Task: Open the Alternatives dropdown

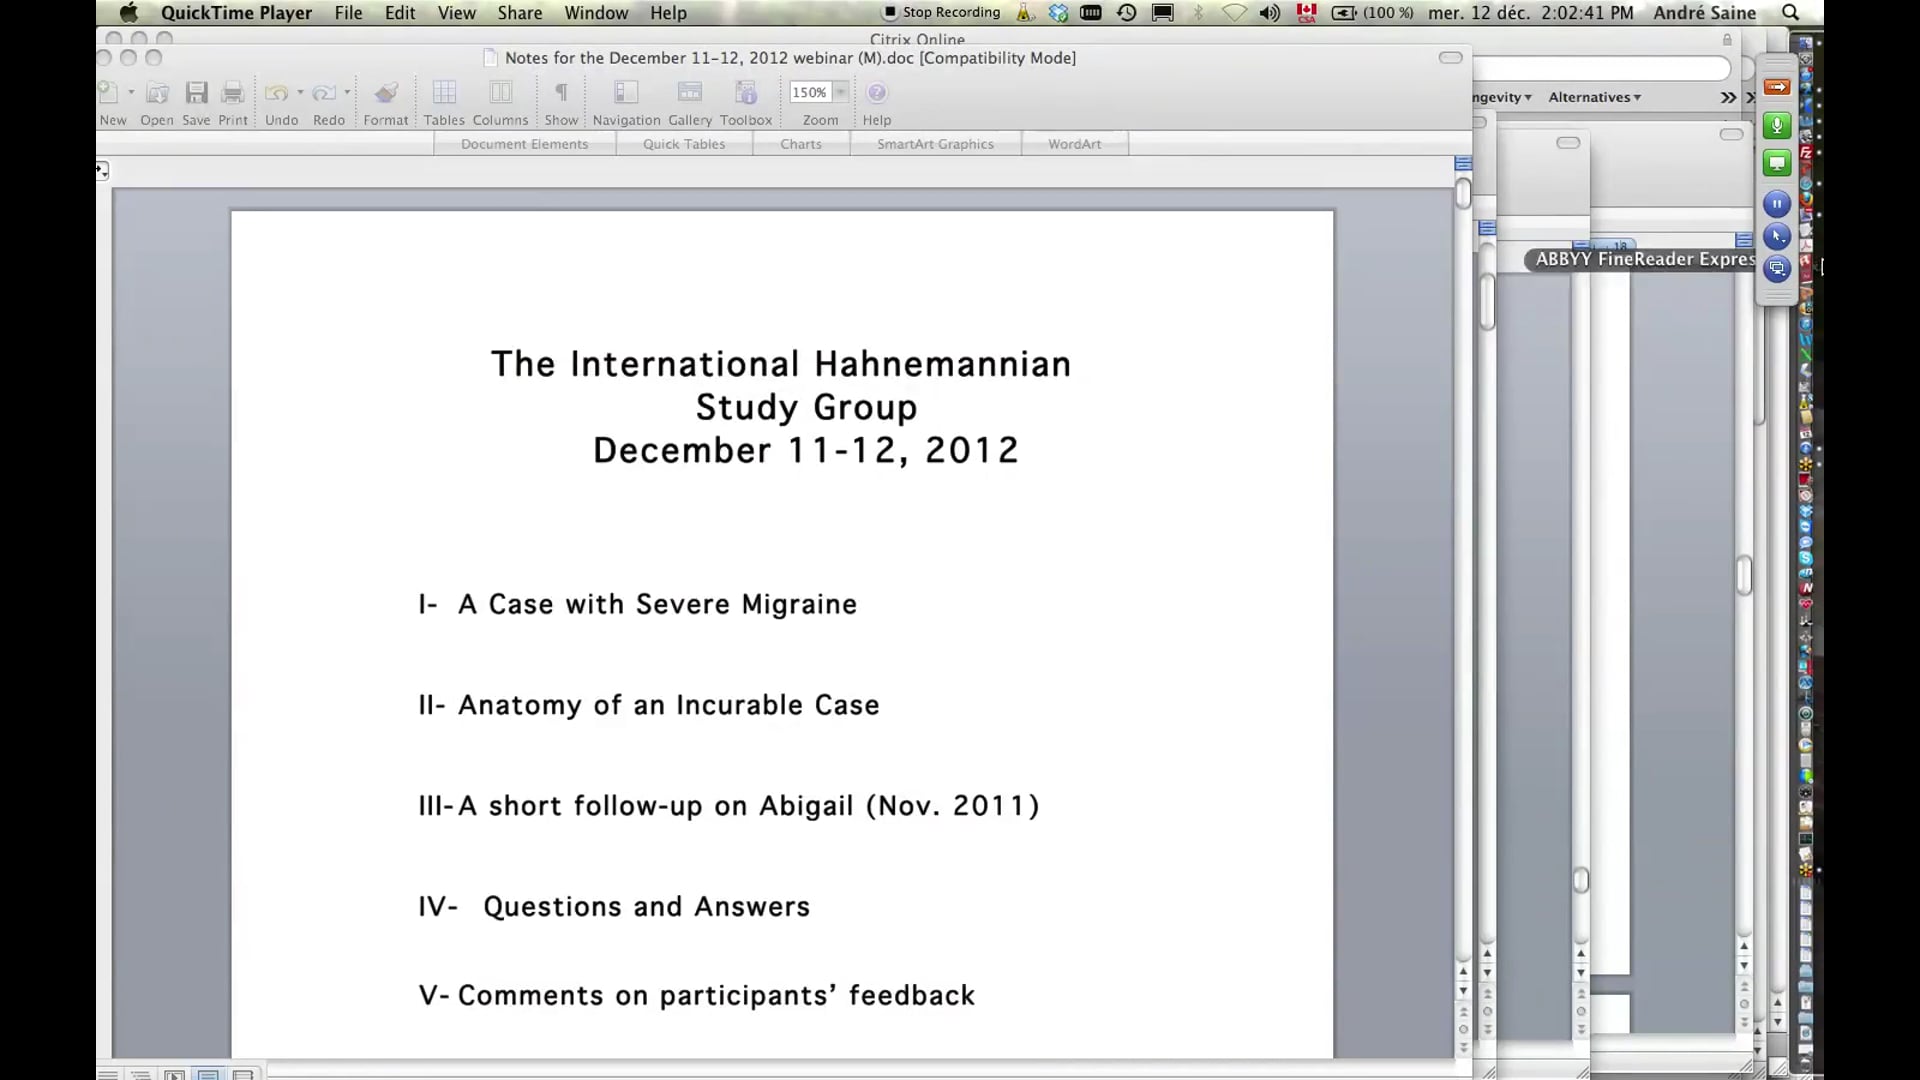Action: coord(1593,97)
